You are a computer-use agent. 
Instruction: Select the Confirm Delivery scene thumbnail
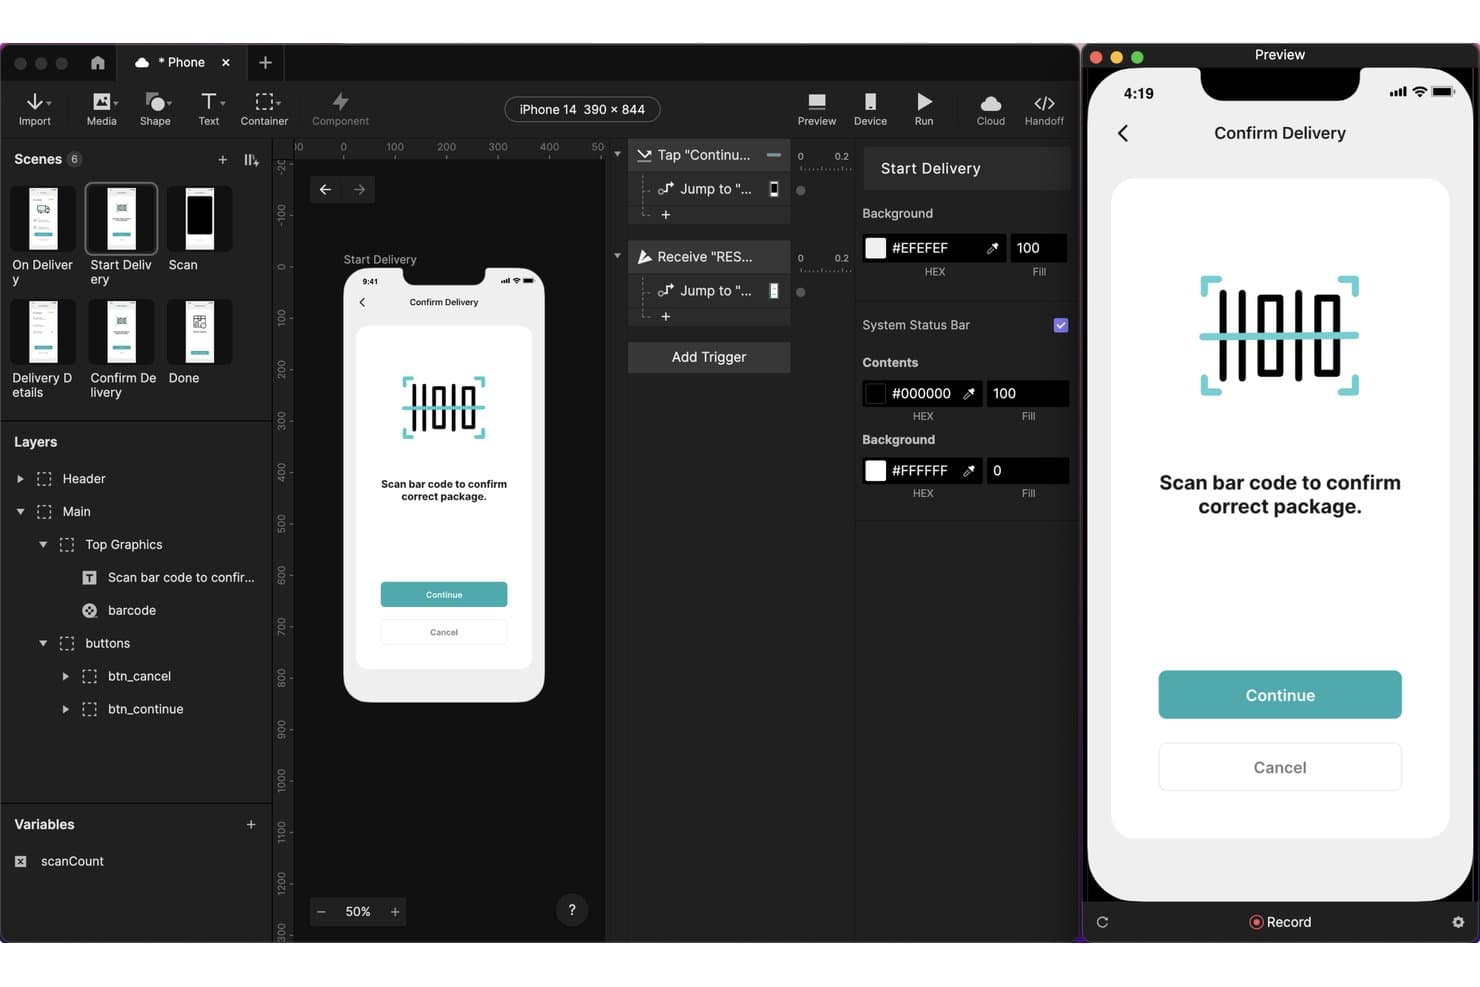tap(122, 331)
